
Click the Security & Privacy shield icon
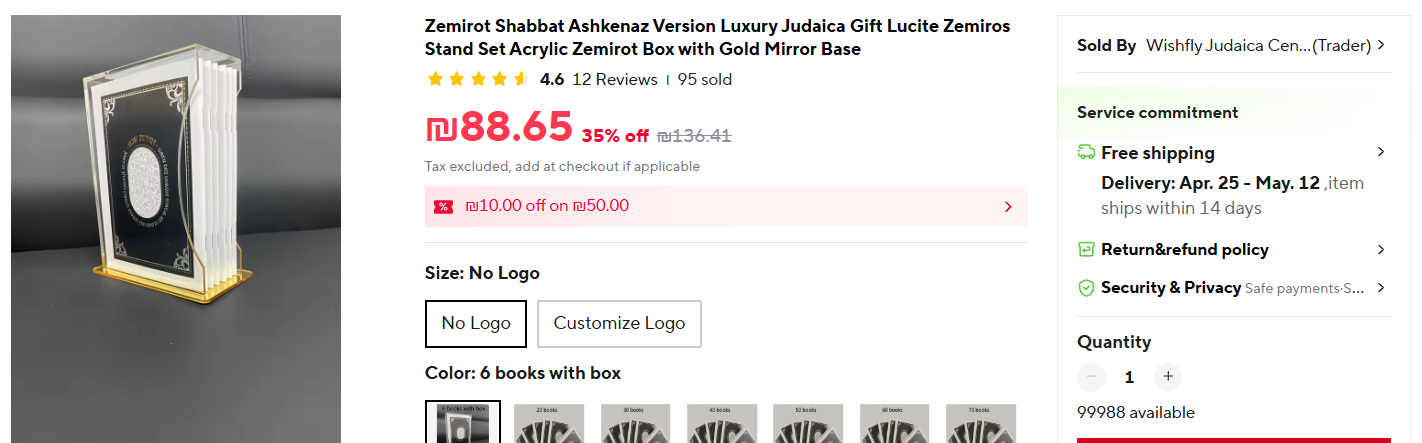(x=1086, y=288)
